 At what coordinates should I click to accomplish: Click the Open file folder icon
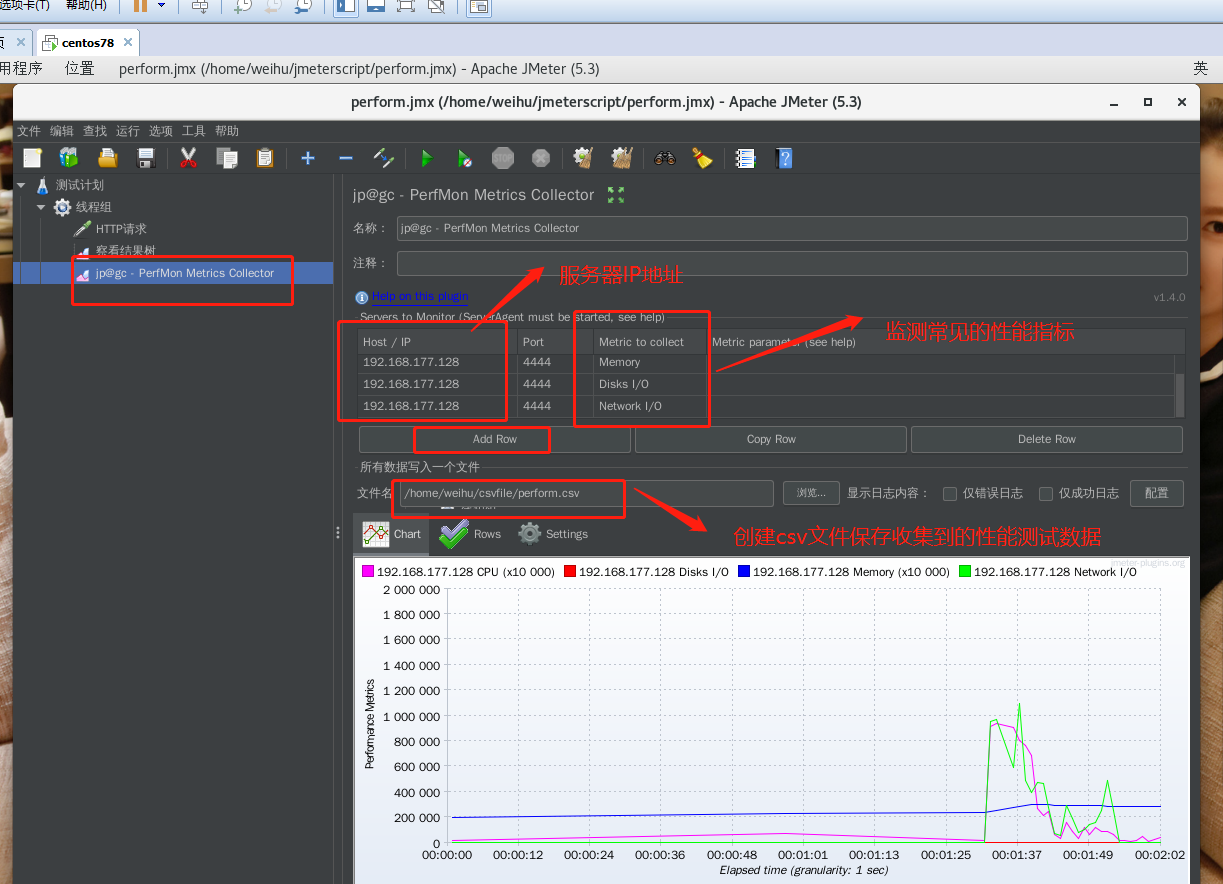coord(107,158)
